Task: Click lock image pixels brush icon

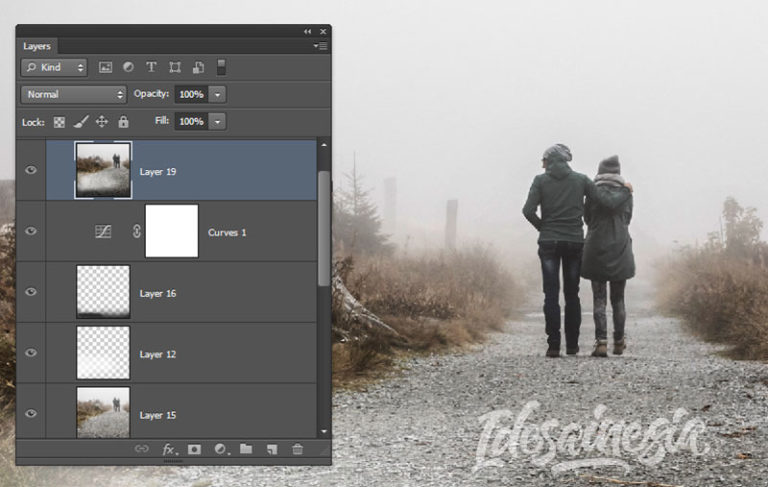Action: click(x=81, y=121)
